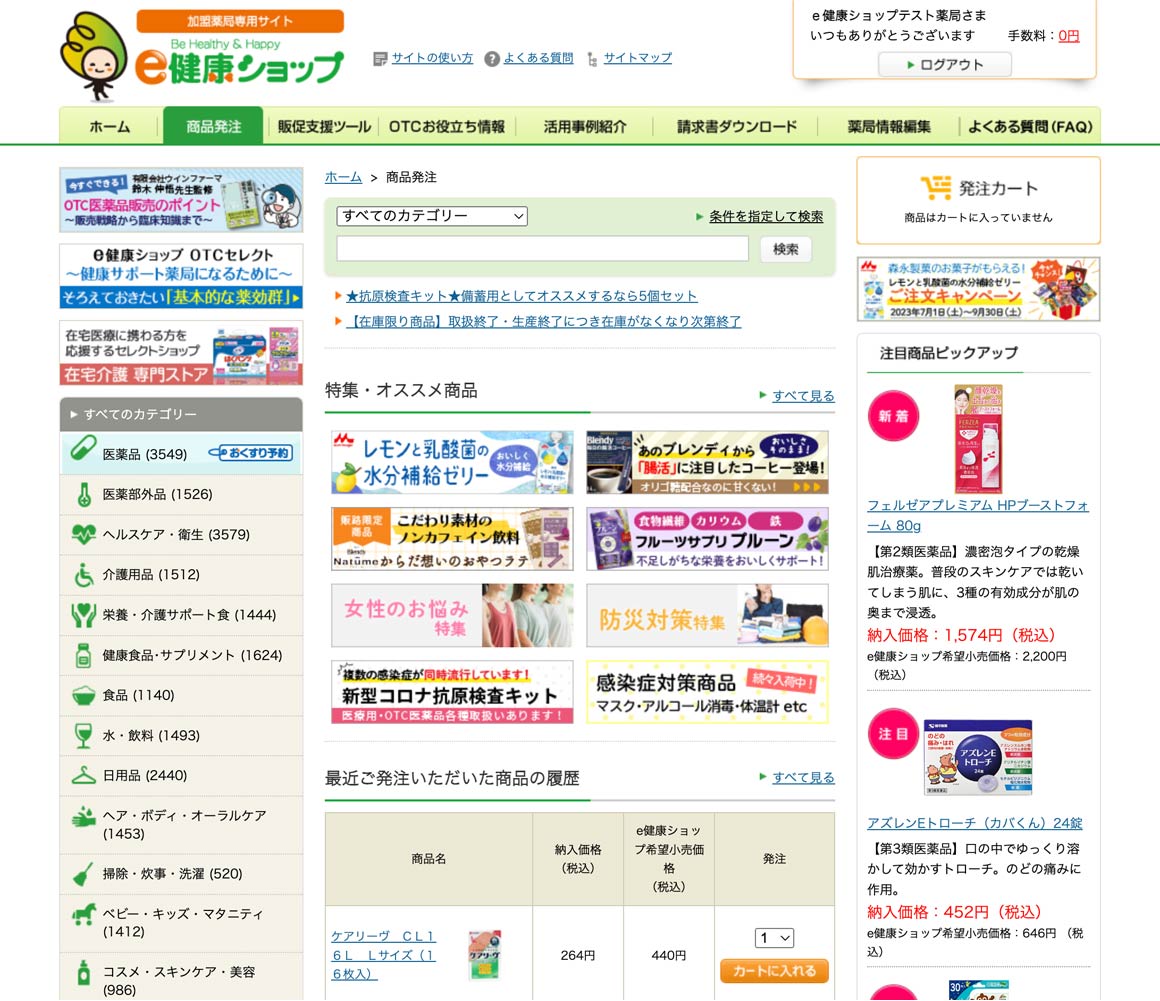This screenshot has width=1160, height=1001.
Task: Click the ケアリーヴ product thumbnail in history table
Action: pos(485,955)
